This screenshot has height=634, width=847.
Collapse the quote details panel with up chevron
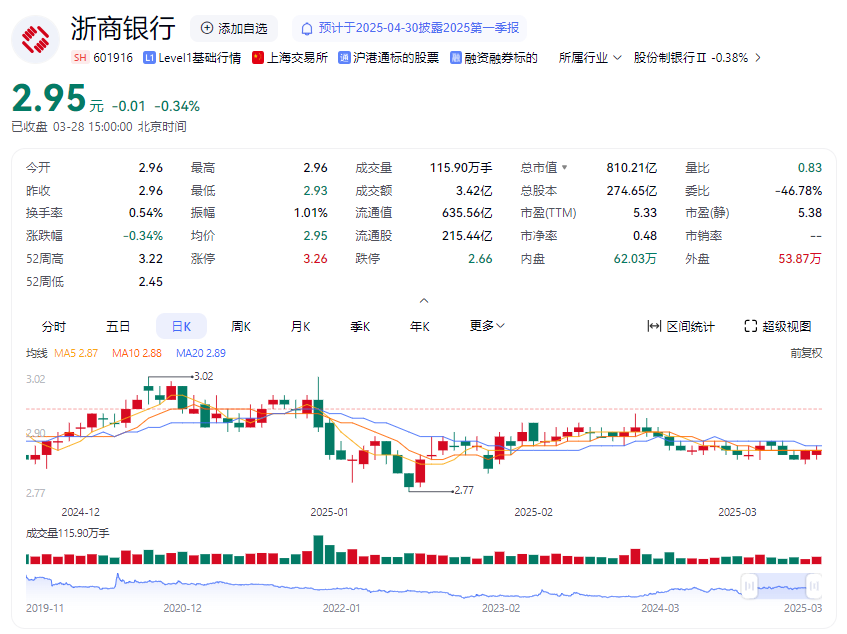click(424, 300)
